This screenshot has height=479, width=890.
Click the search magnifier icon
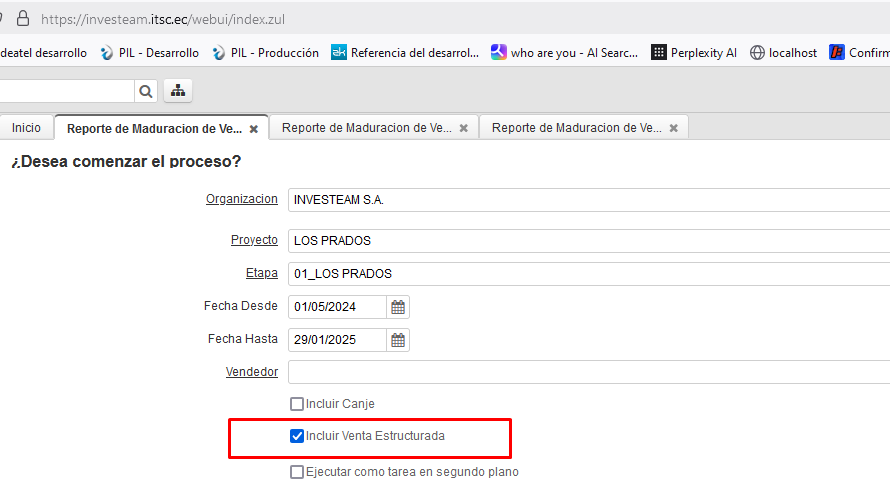tap(146, 91)
